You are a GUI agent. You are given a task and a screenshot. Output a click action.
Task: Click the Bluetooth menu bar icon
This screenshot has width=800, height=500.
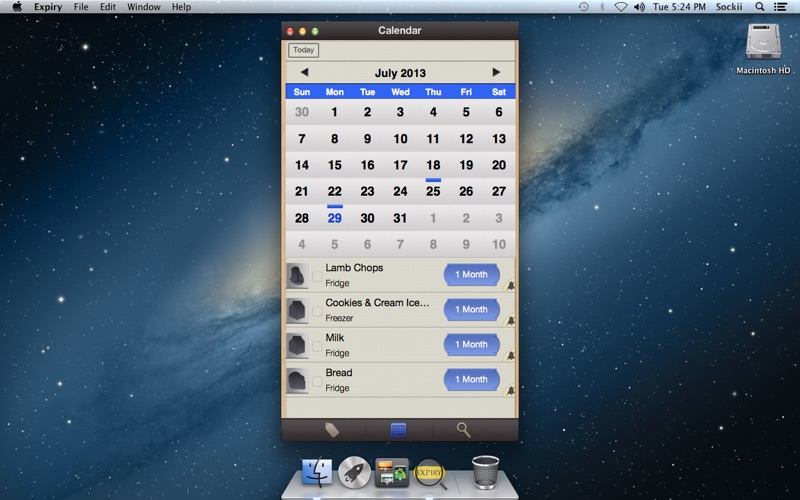602,7
